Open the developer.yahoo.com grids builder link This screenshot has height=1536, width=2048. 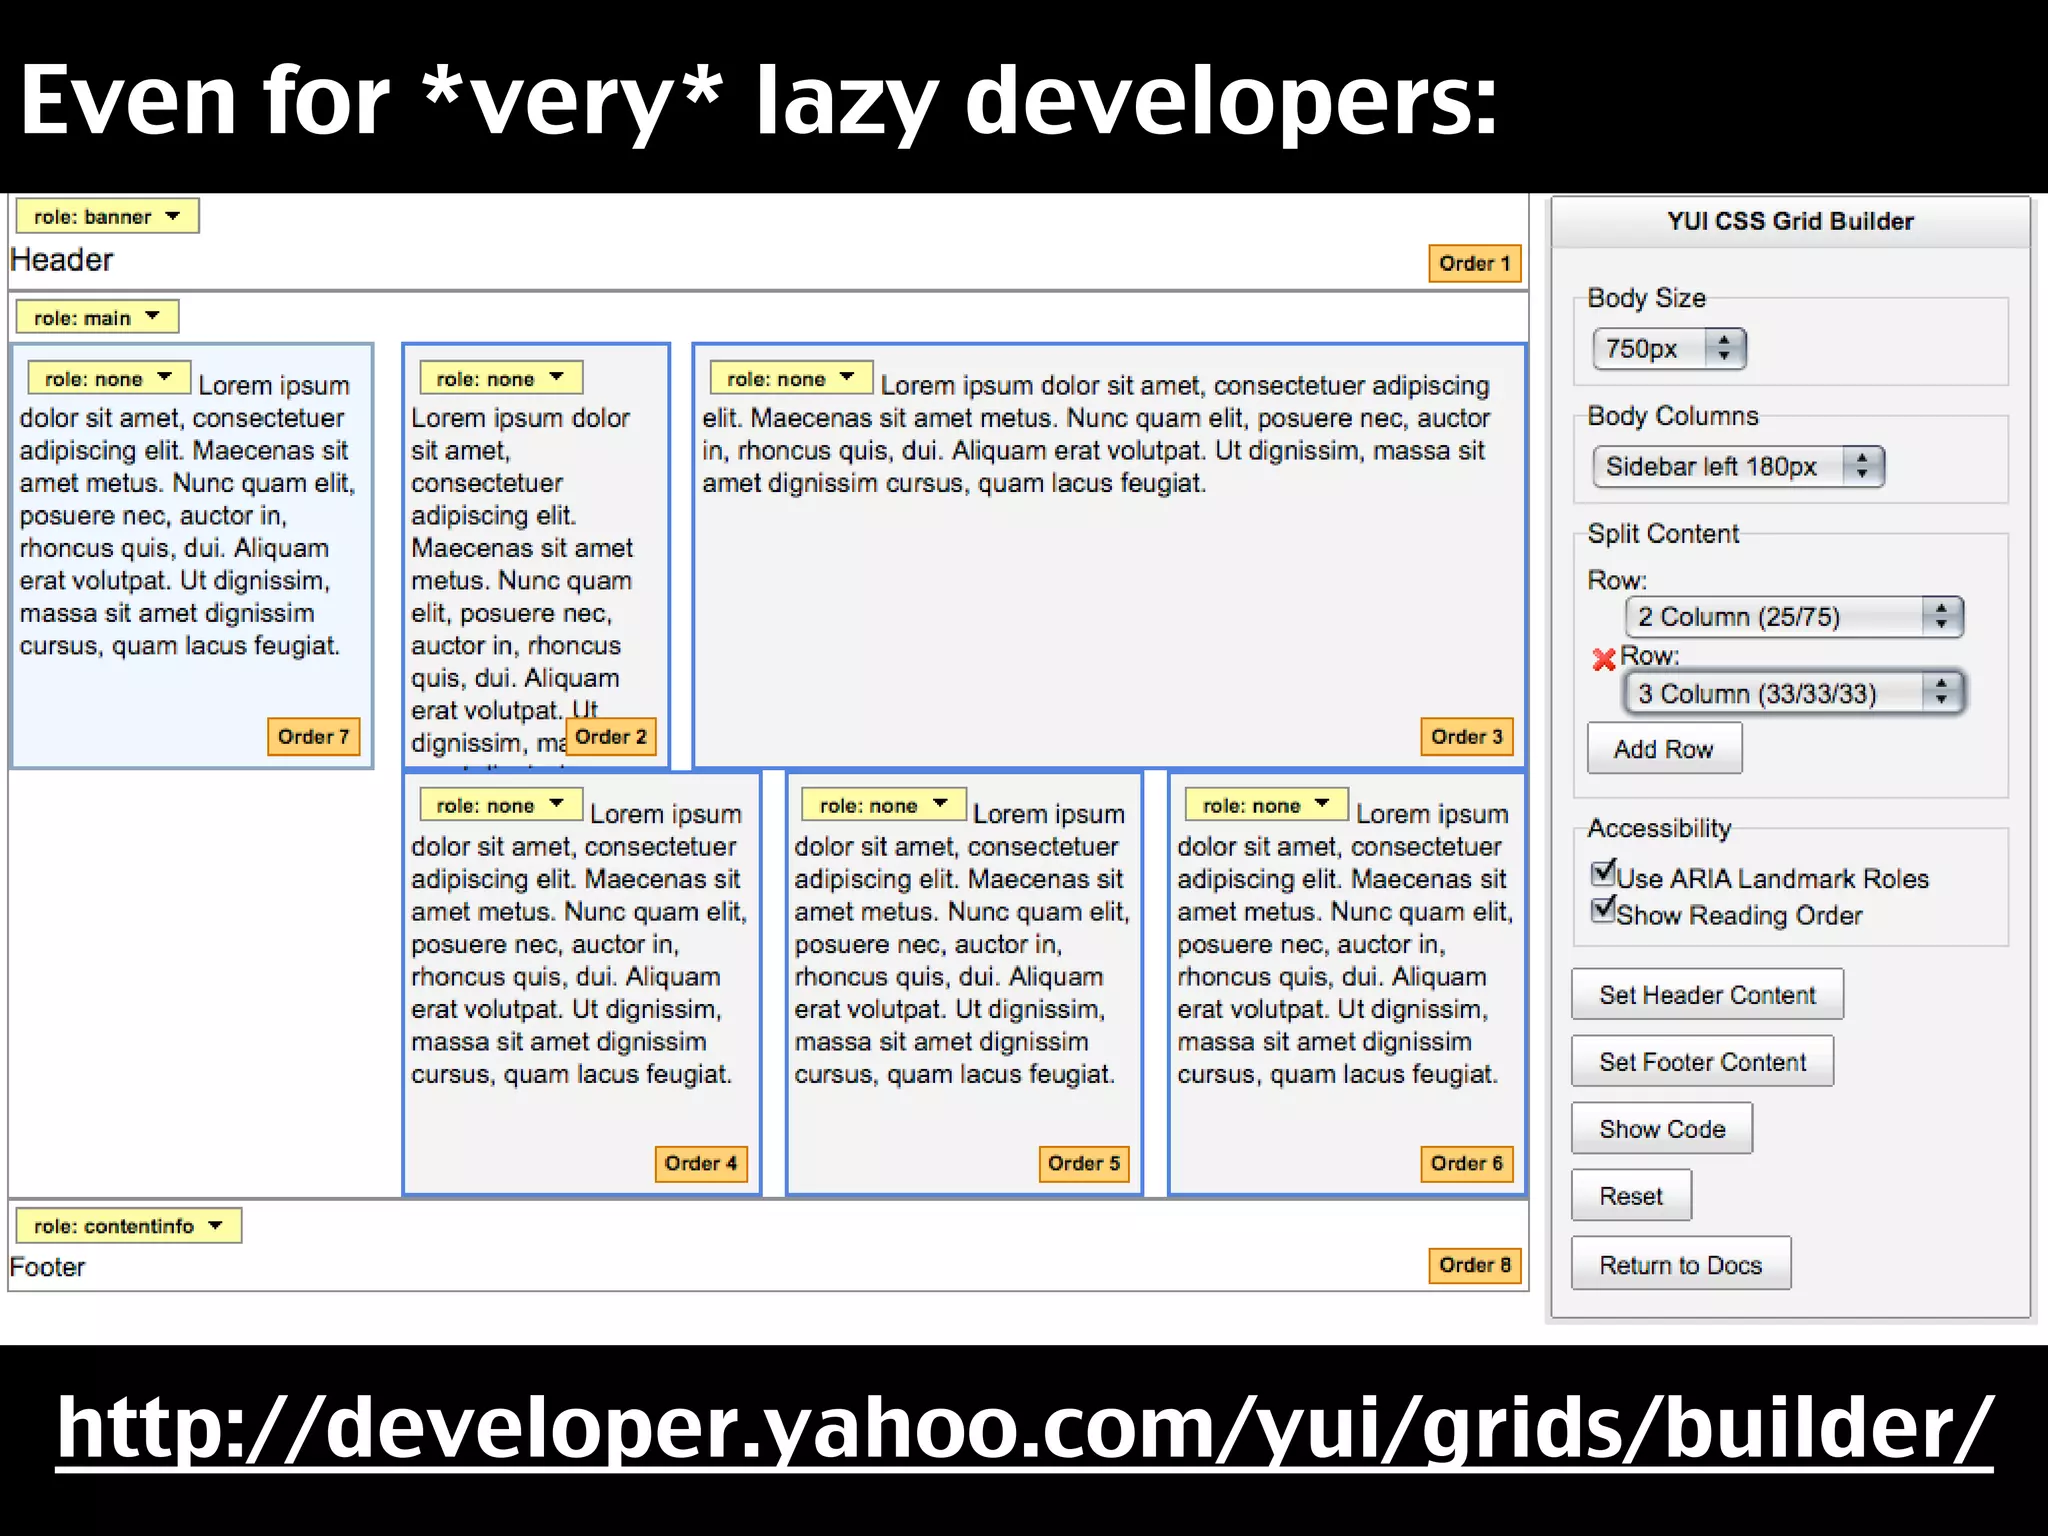1024,1428
